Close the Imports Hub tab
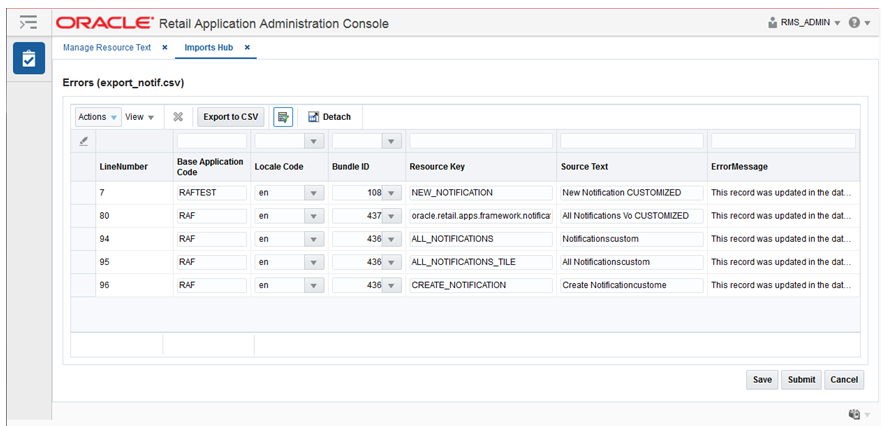 pyautogui.click(x=247, y=48)
